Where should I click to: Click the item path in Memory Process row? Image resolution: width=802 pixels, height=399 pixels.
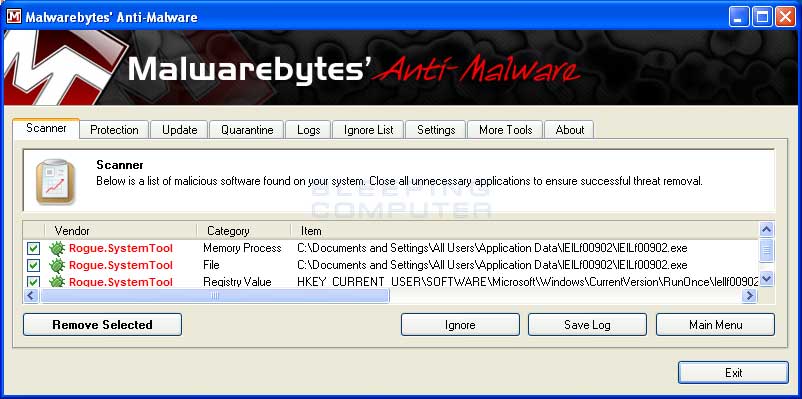tap(492, 249)
